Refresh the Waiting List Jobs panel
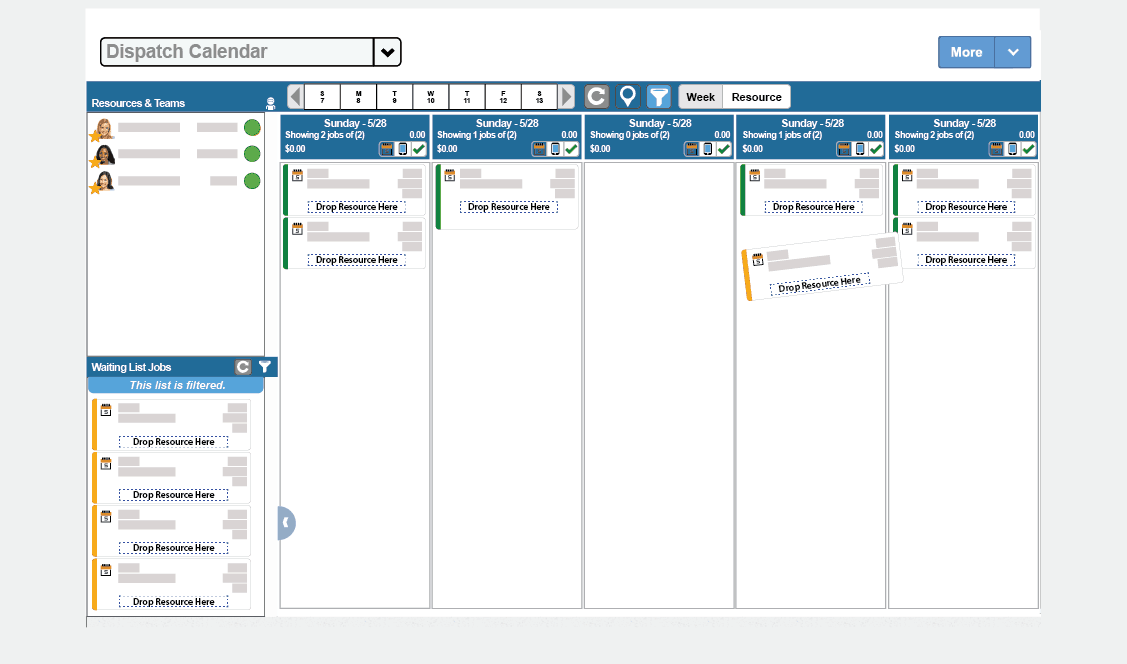Image resolution: width=1127 pixels, height=664 pixels. point(243,367)
